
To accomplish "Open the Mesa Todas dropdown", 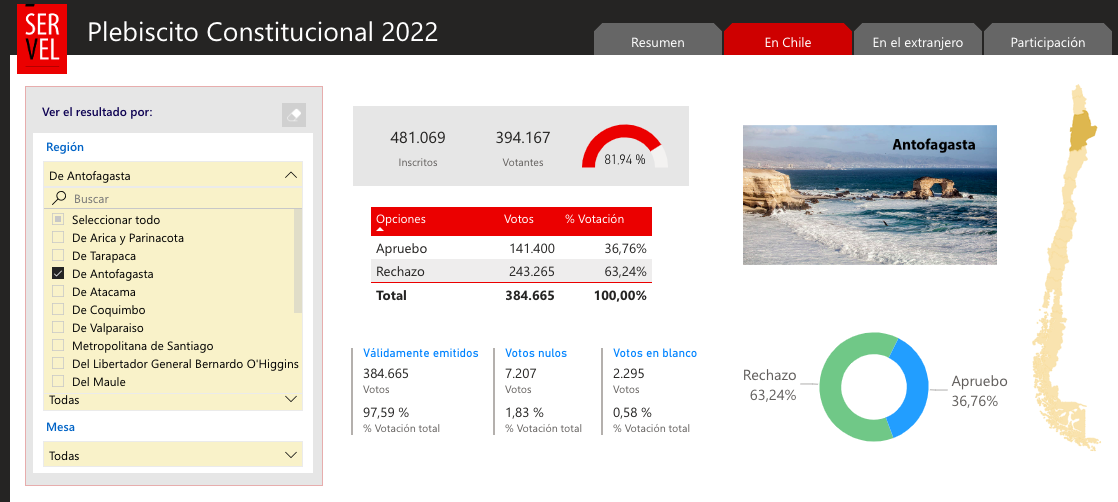I will (x=173, y=455).
